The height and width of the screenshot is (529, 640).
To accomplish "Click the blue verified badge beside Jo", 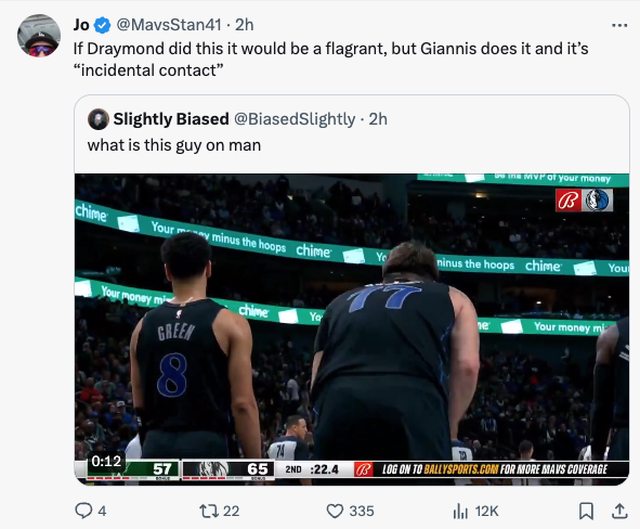I will (x=106, y=25).
